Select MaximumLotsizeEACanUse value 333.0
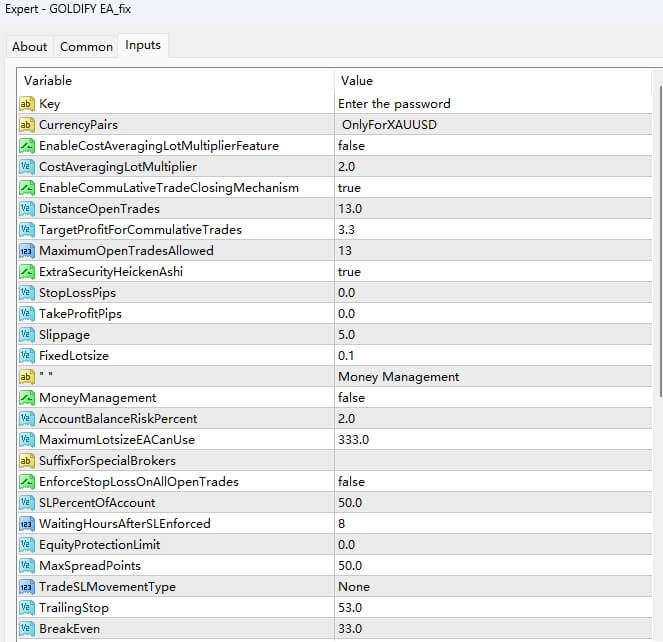Viewport: 663px width, 642px height. 353,439
